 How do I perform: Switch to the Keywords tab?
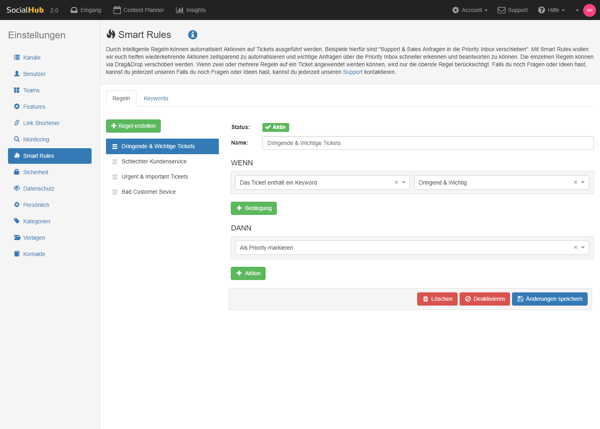156,99
